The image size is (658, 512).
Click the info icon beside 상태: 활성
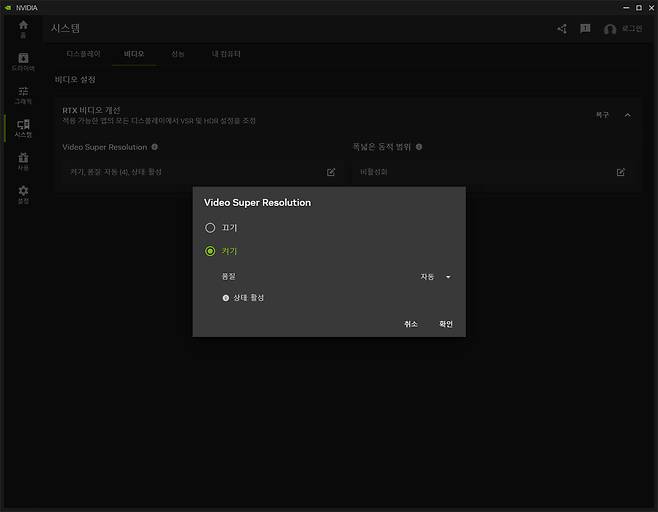pos(226,298)
